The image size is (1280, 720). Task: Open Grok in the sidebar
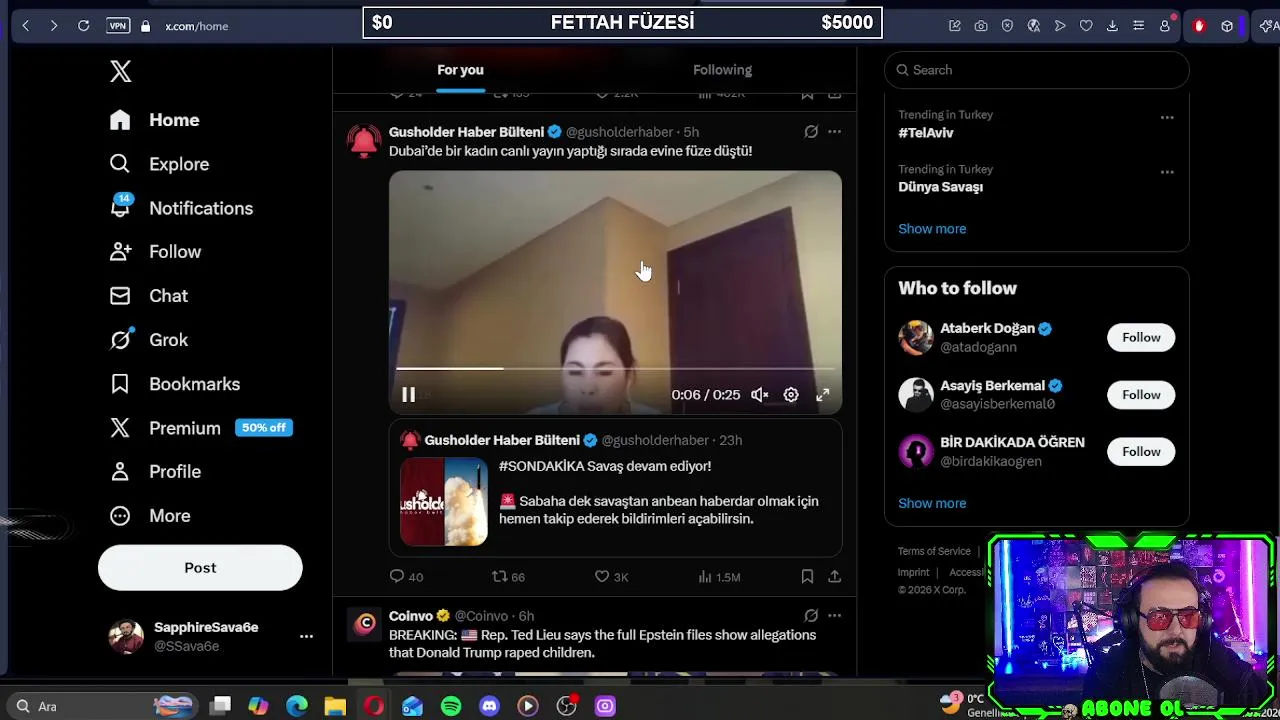(149, 340)
